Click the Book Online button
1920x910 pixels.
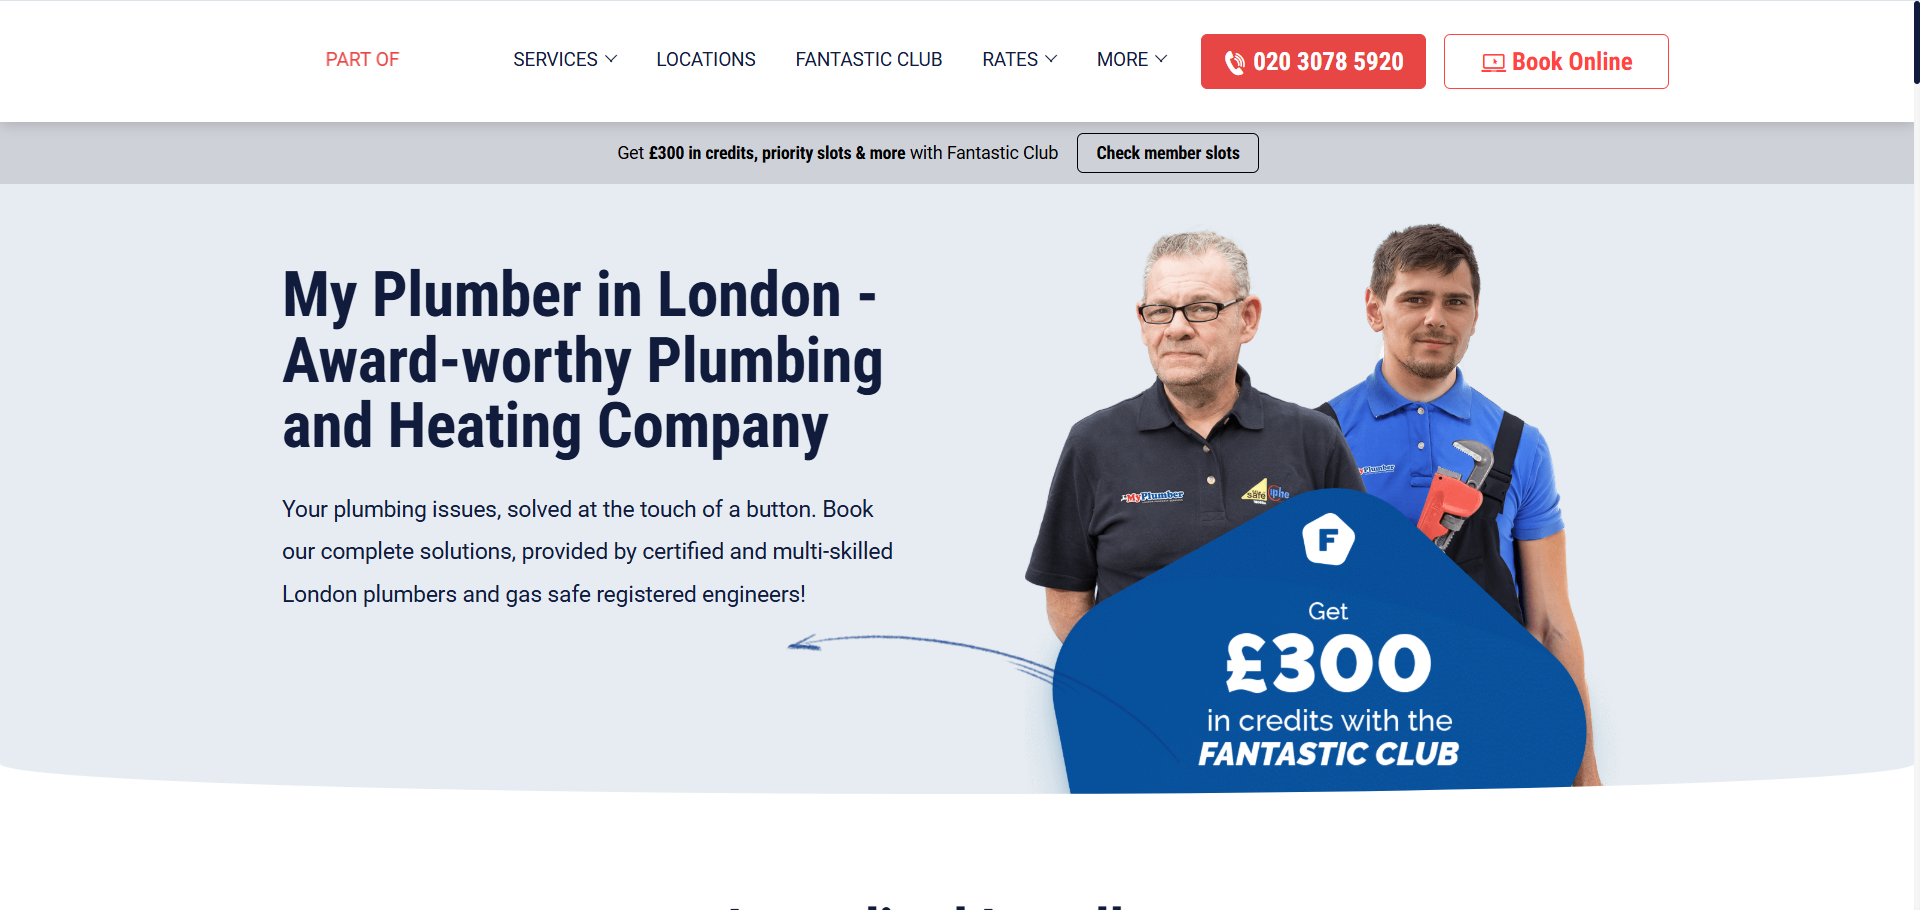pos(1556,62)
